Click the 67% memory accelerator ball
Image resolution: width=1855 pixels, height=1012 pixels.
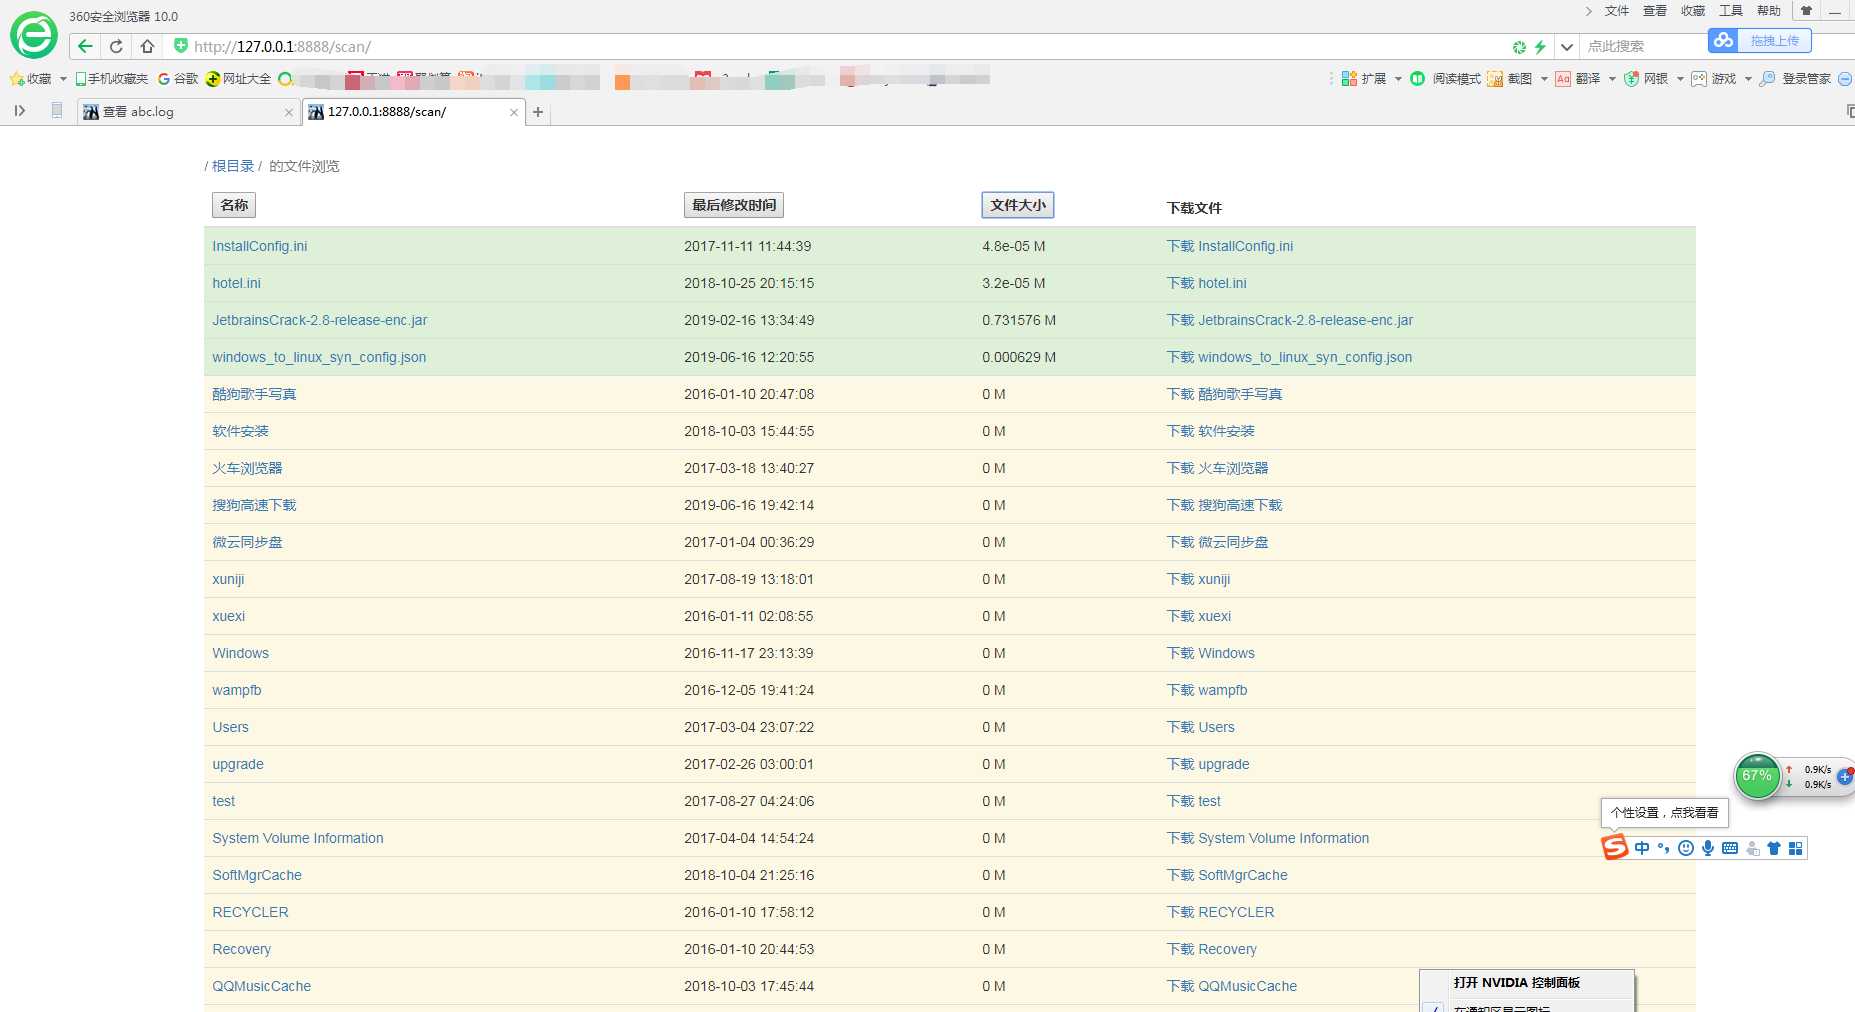[x=1757, y=776]
